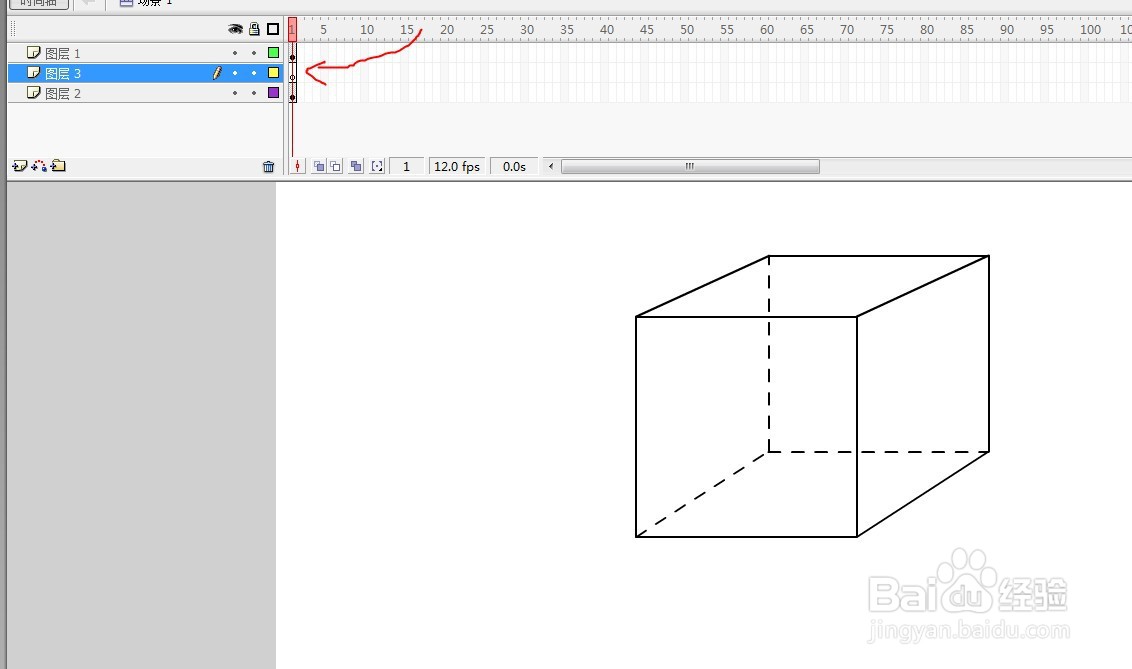The height and width of the screenshot is (669, 1132).
Task: Select the blank keyframe of 图层 3
Action: click(292, 73)
